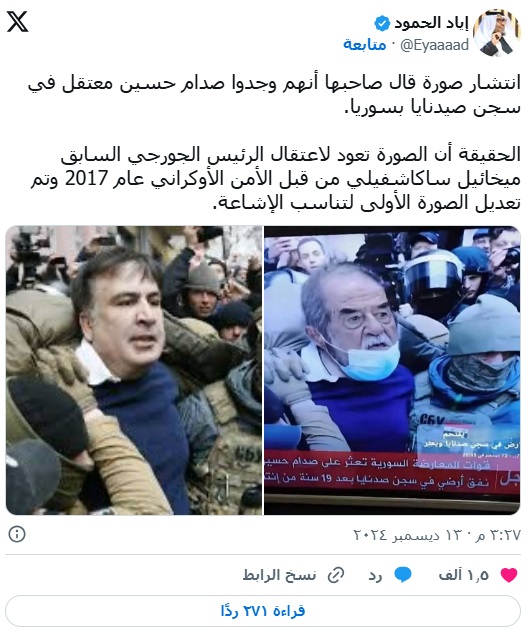Copy link via نسخ الرابط text
The width and height of the screenshot is (530, 638).
tap(279, 575)
